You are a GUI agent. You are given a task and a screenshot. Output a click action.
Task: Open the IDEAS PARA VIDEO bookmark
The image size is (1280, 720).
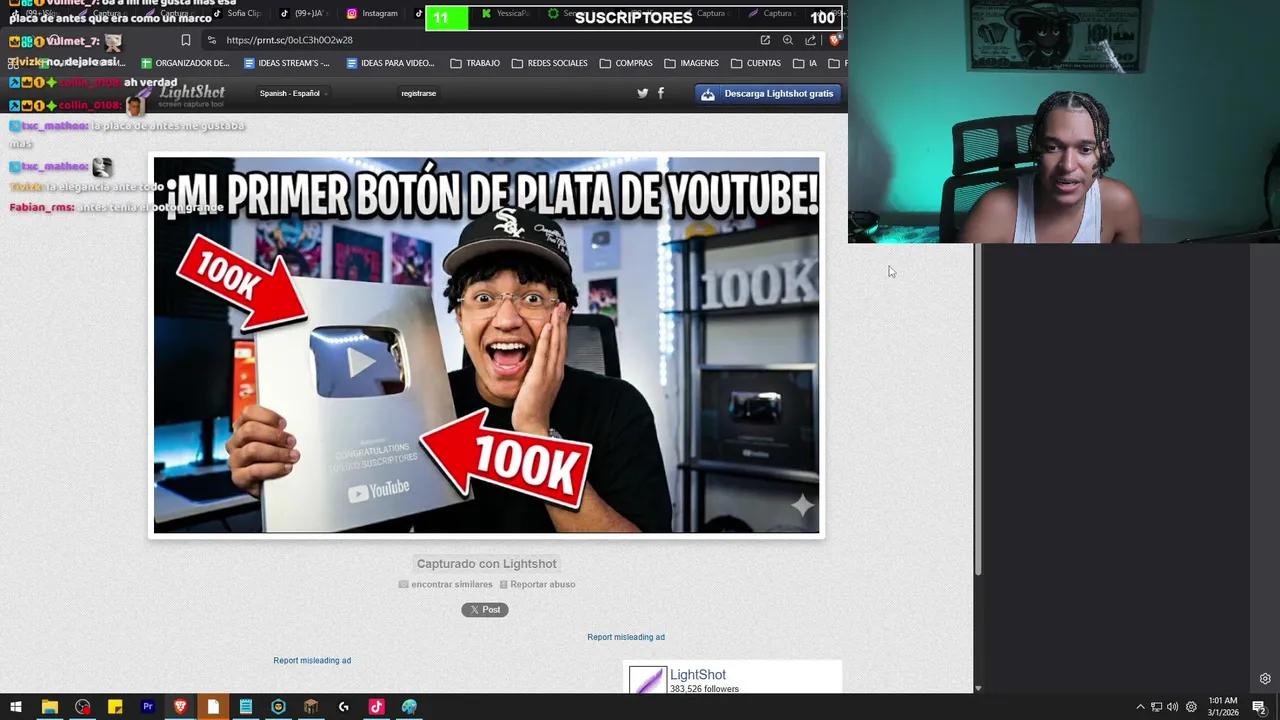(390, 63)
